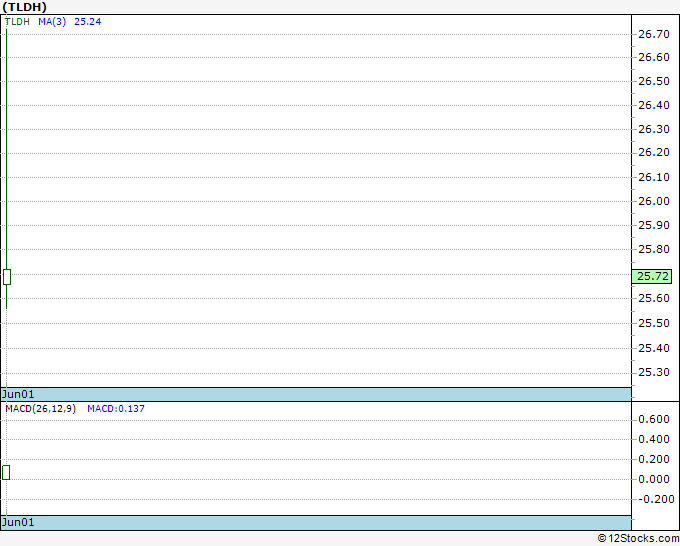Click the MACD:0.137 value label
Viewport: 680px width, 546px height.
coord(116,409)
